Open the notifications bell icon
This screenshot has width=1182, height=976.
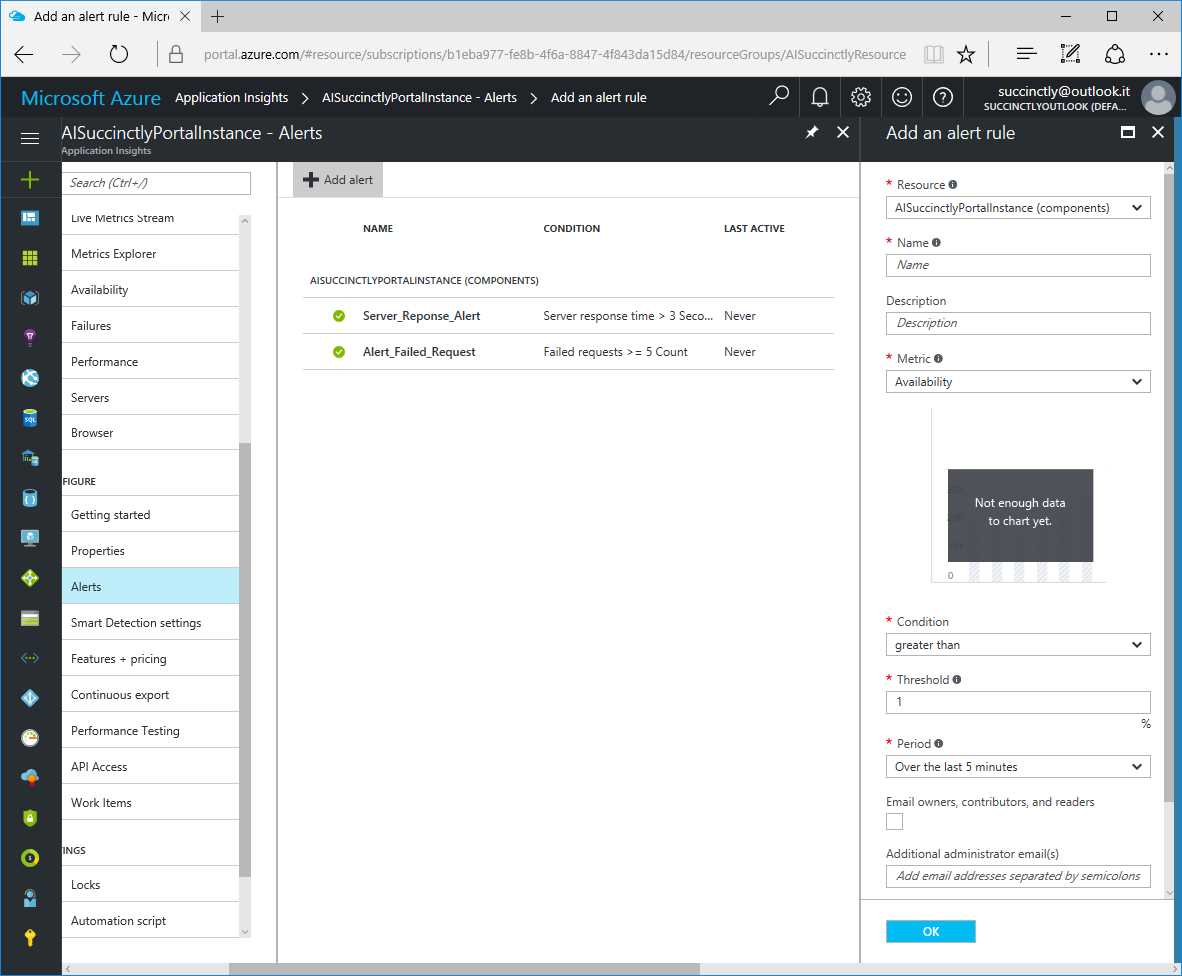819,96
